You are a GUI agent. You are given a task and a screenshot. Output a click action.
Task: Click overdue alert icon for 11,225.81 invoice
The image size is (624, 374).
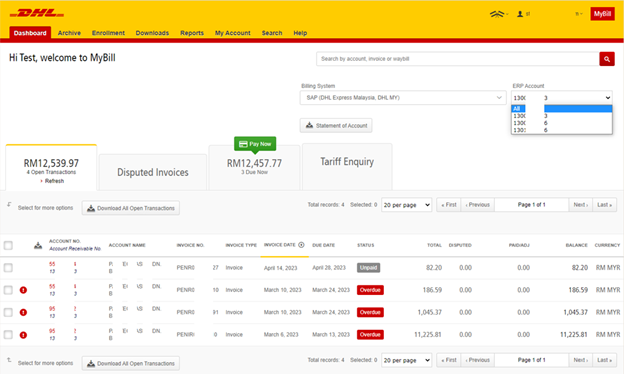23,335
